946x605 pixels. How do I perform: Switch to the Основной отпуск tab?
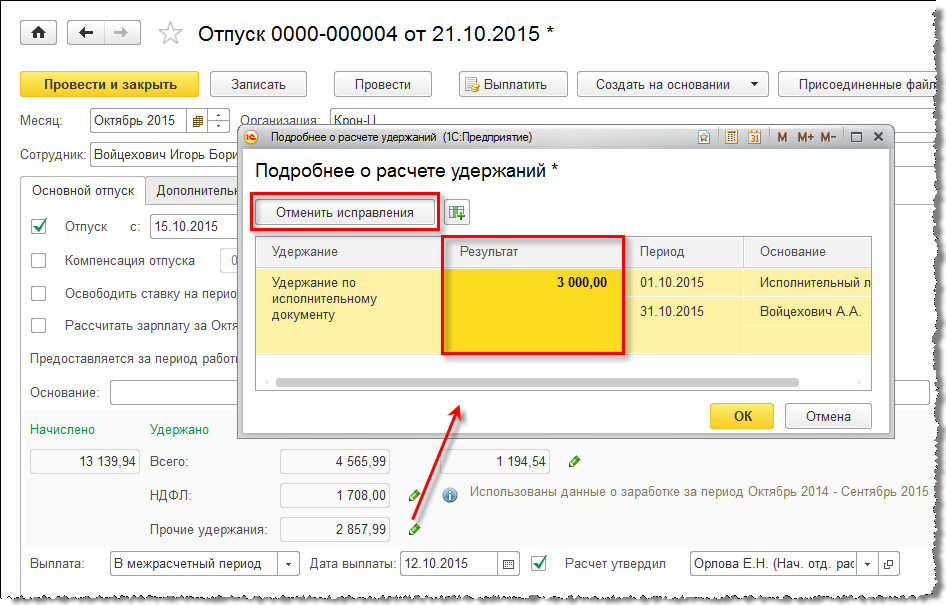[82, 190]
